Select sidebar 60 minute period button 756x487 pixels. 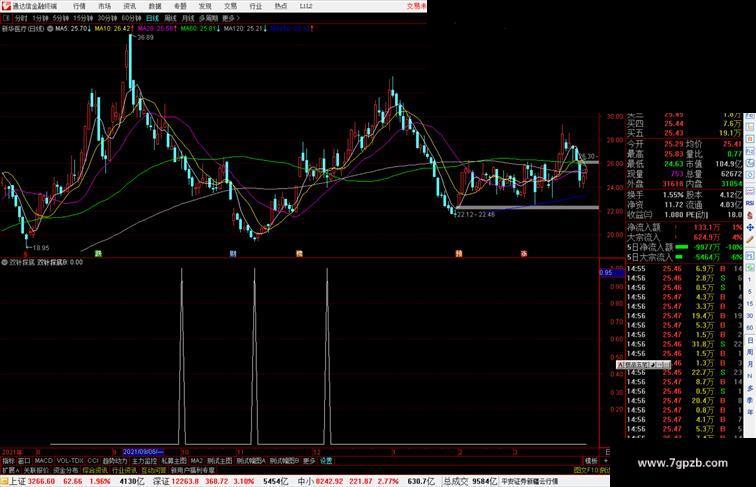[750, 328]
